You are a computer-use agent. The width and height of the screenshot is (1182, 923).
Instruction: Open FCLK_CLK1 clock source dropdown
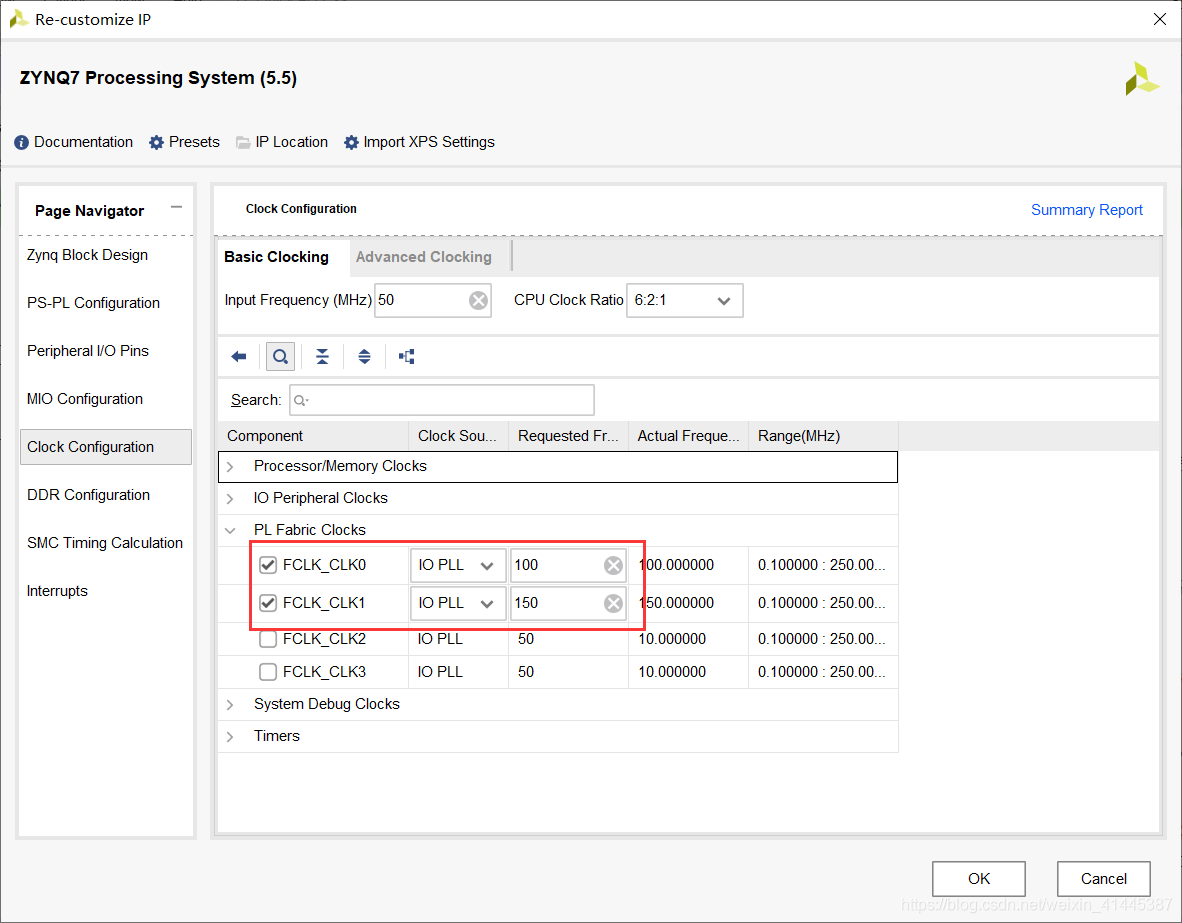click(458, 603)
